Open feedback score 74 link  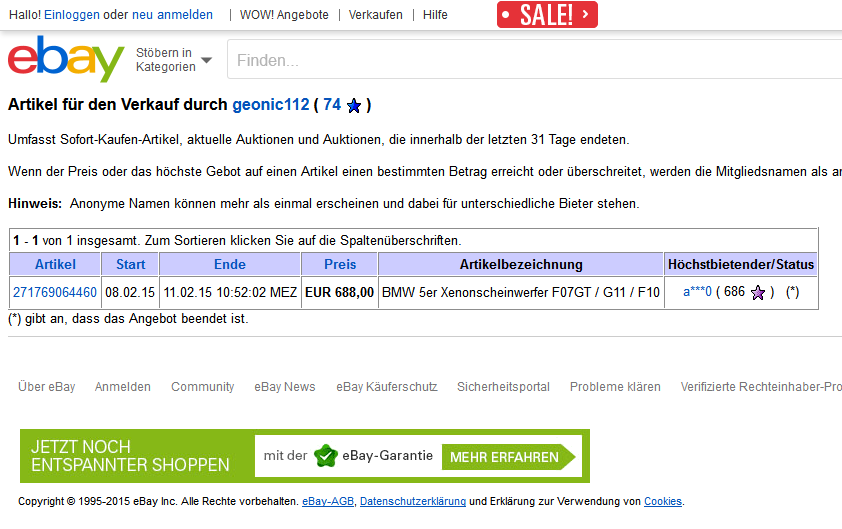coord(332,104)
